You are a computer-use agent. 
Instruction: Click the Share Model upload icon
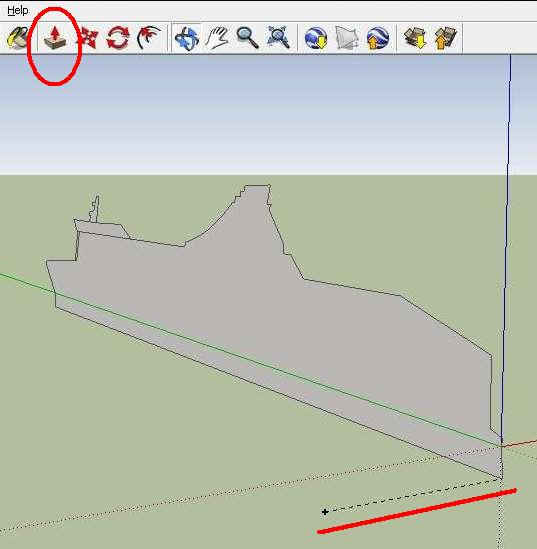coord(446,38)
